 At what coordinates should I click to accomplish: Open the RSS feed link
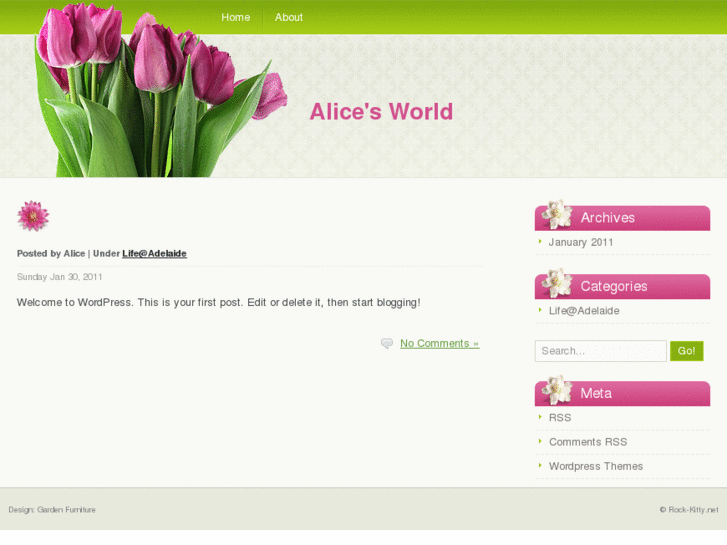point(560,417)
